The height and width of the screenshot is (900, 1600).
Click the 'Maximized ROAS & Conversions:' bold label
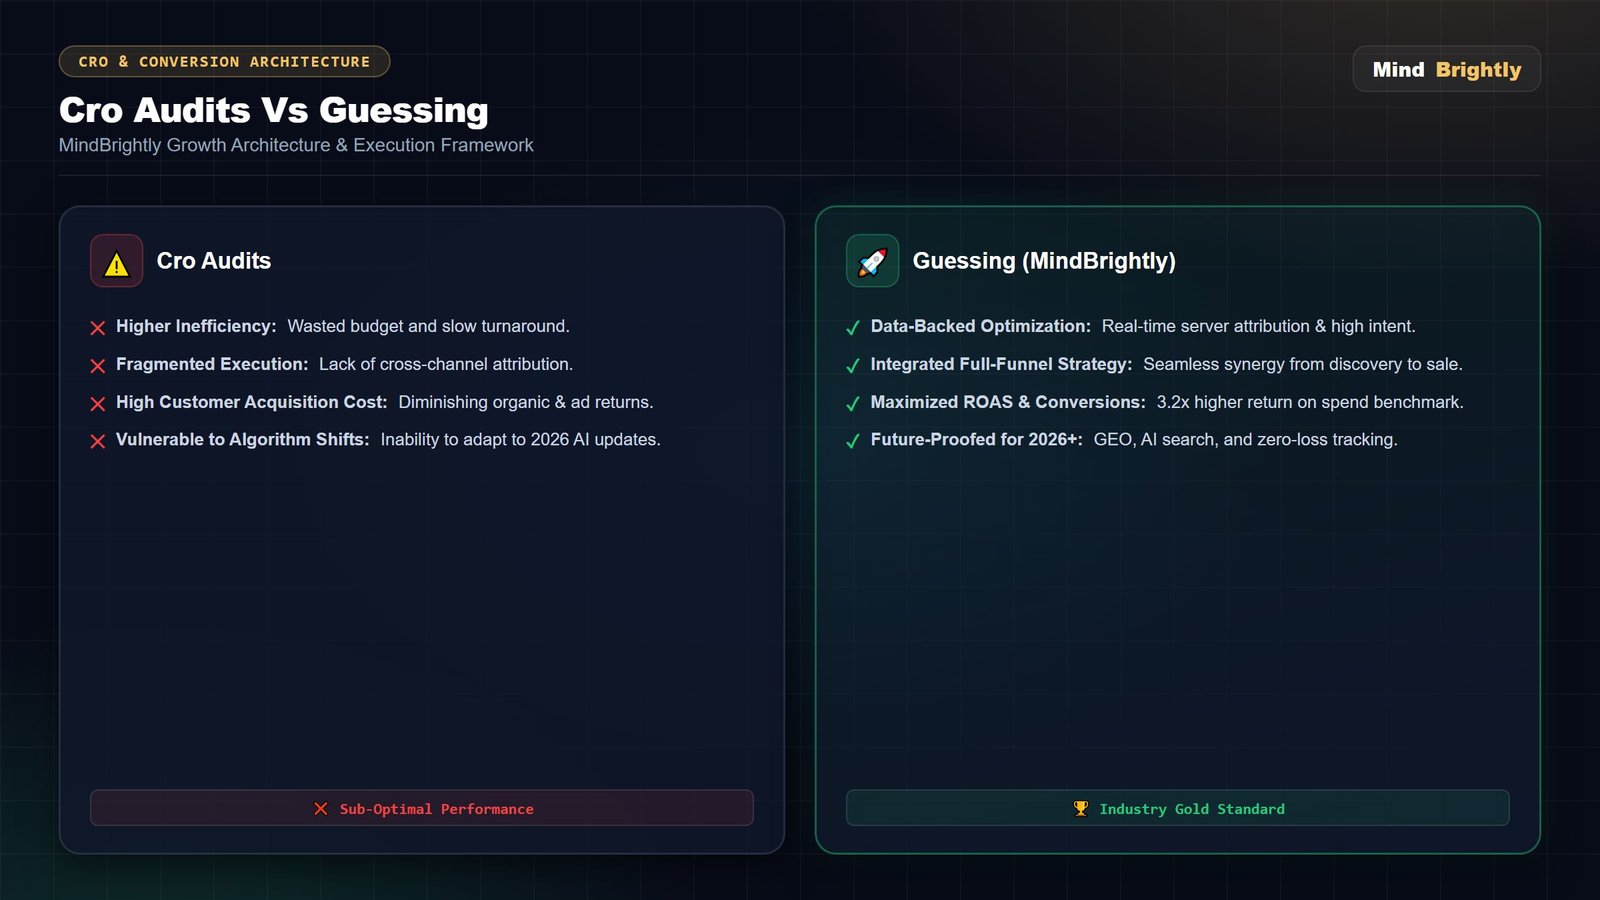coord(1008,402)
